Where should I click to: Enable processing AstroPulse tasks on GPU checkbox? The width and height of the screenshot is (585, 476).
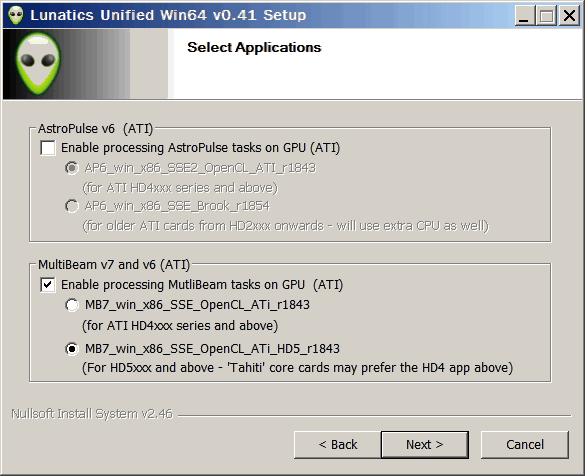(48, 148)
